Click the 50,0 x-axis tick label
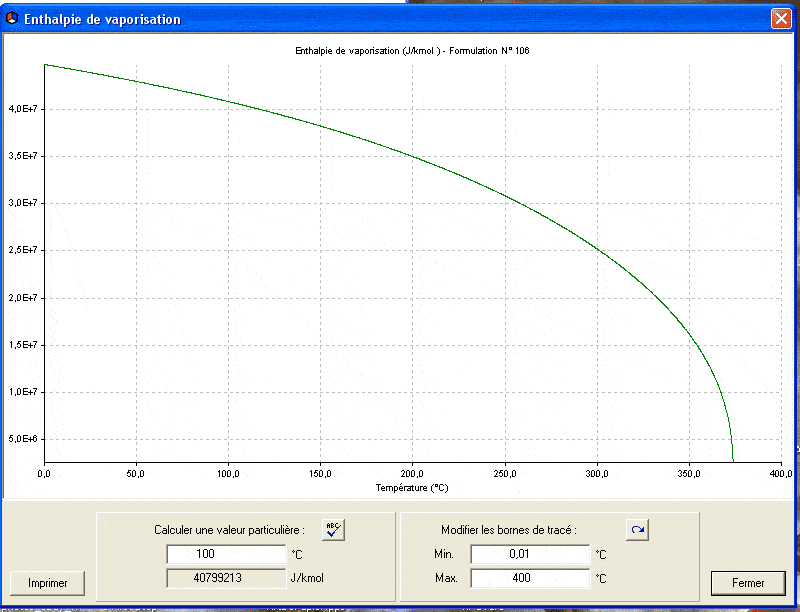Screen dimensions: 800x612 [136, 474]
